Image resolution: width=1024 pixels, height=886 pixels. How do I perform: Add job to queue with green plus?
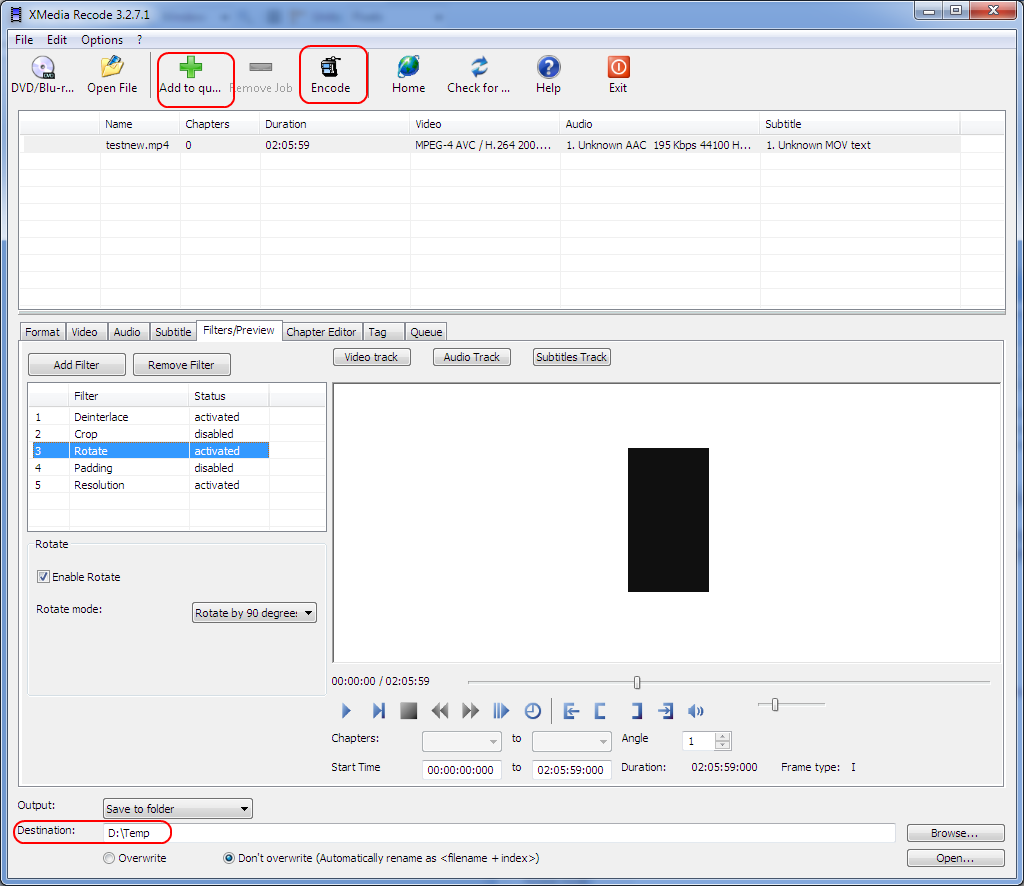tap(190, 68)
